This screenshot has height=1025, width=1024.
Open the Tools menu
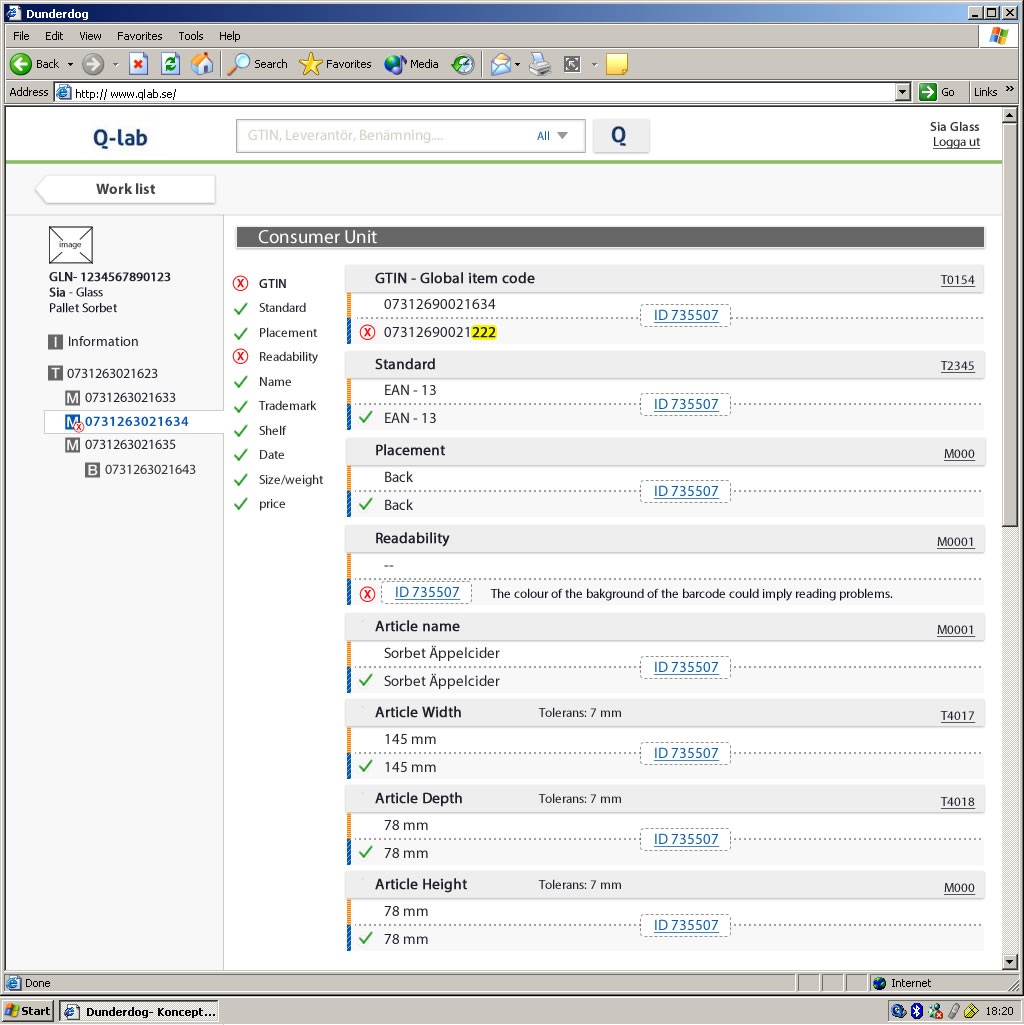coord(190,36)
